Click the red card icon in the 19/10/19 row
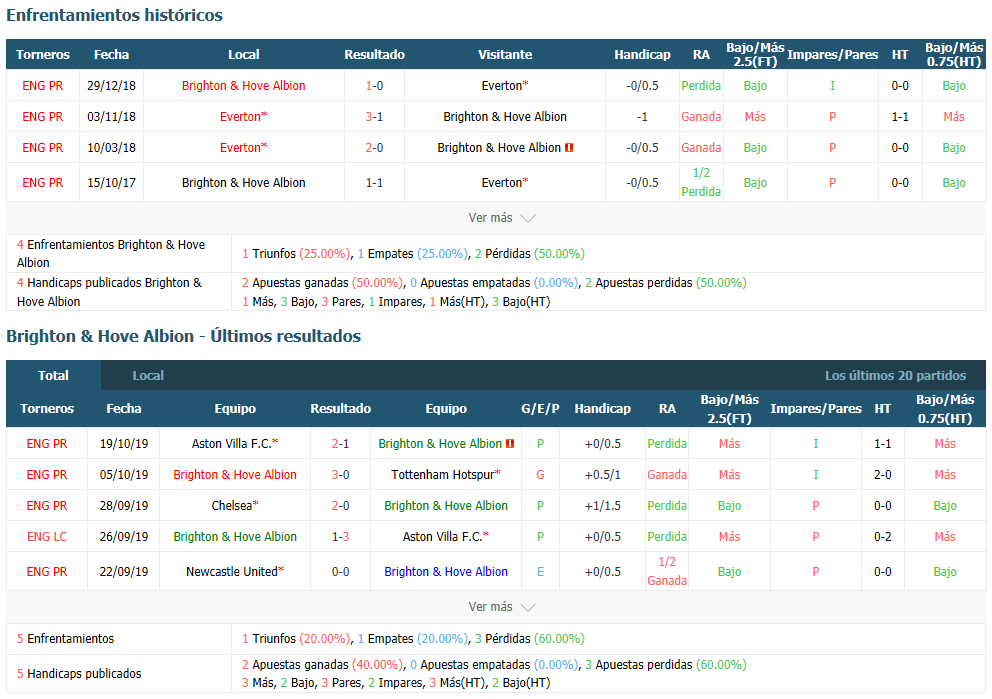The width and height of the screenshot is (992, 699). click(x=510, y=444)
